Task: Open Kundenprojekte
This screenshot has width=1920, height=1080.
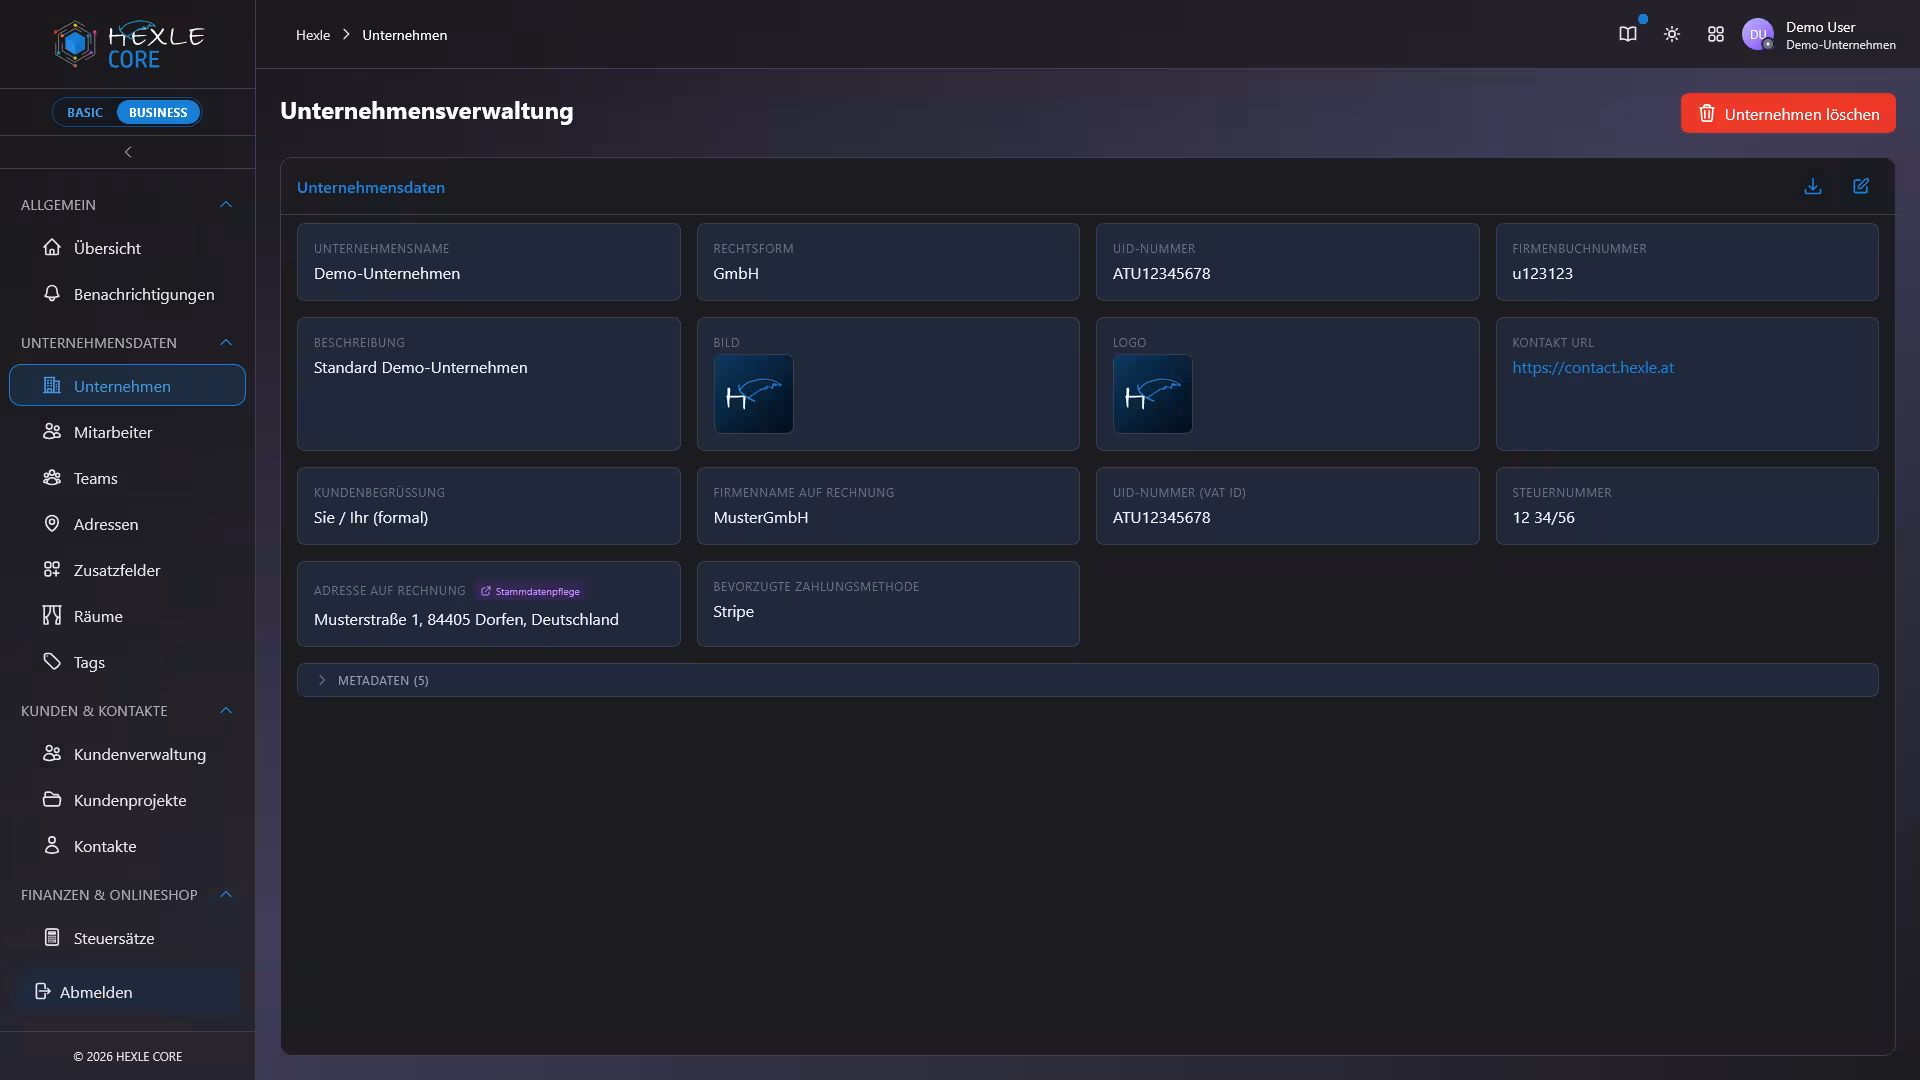Action: pos(127,800)
